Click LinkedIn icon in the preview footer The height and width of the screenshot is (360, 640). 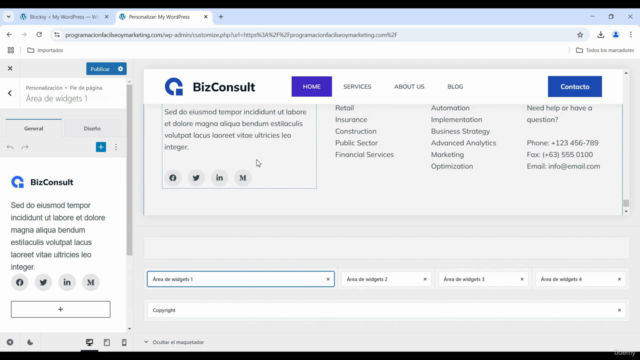tap(219, 178)
